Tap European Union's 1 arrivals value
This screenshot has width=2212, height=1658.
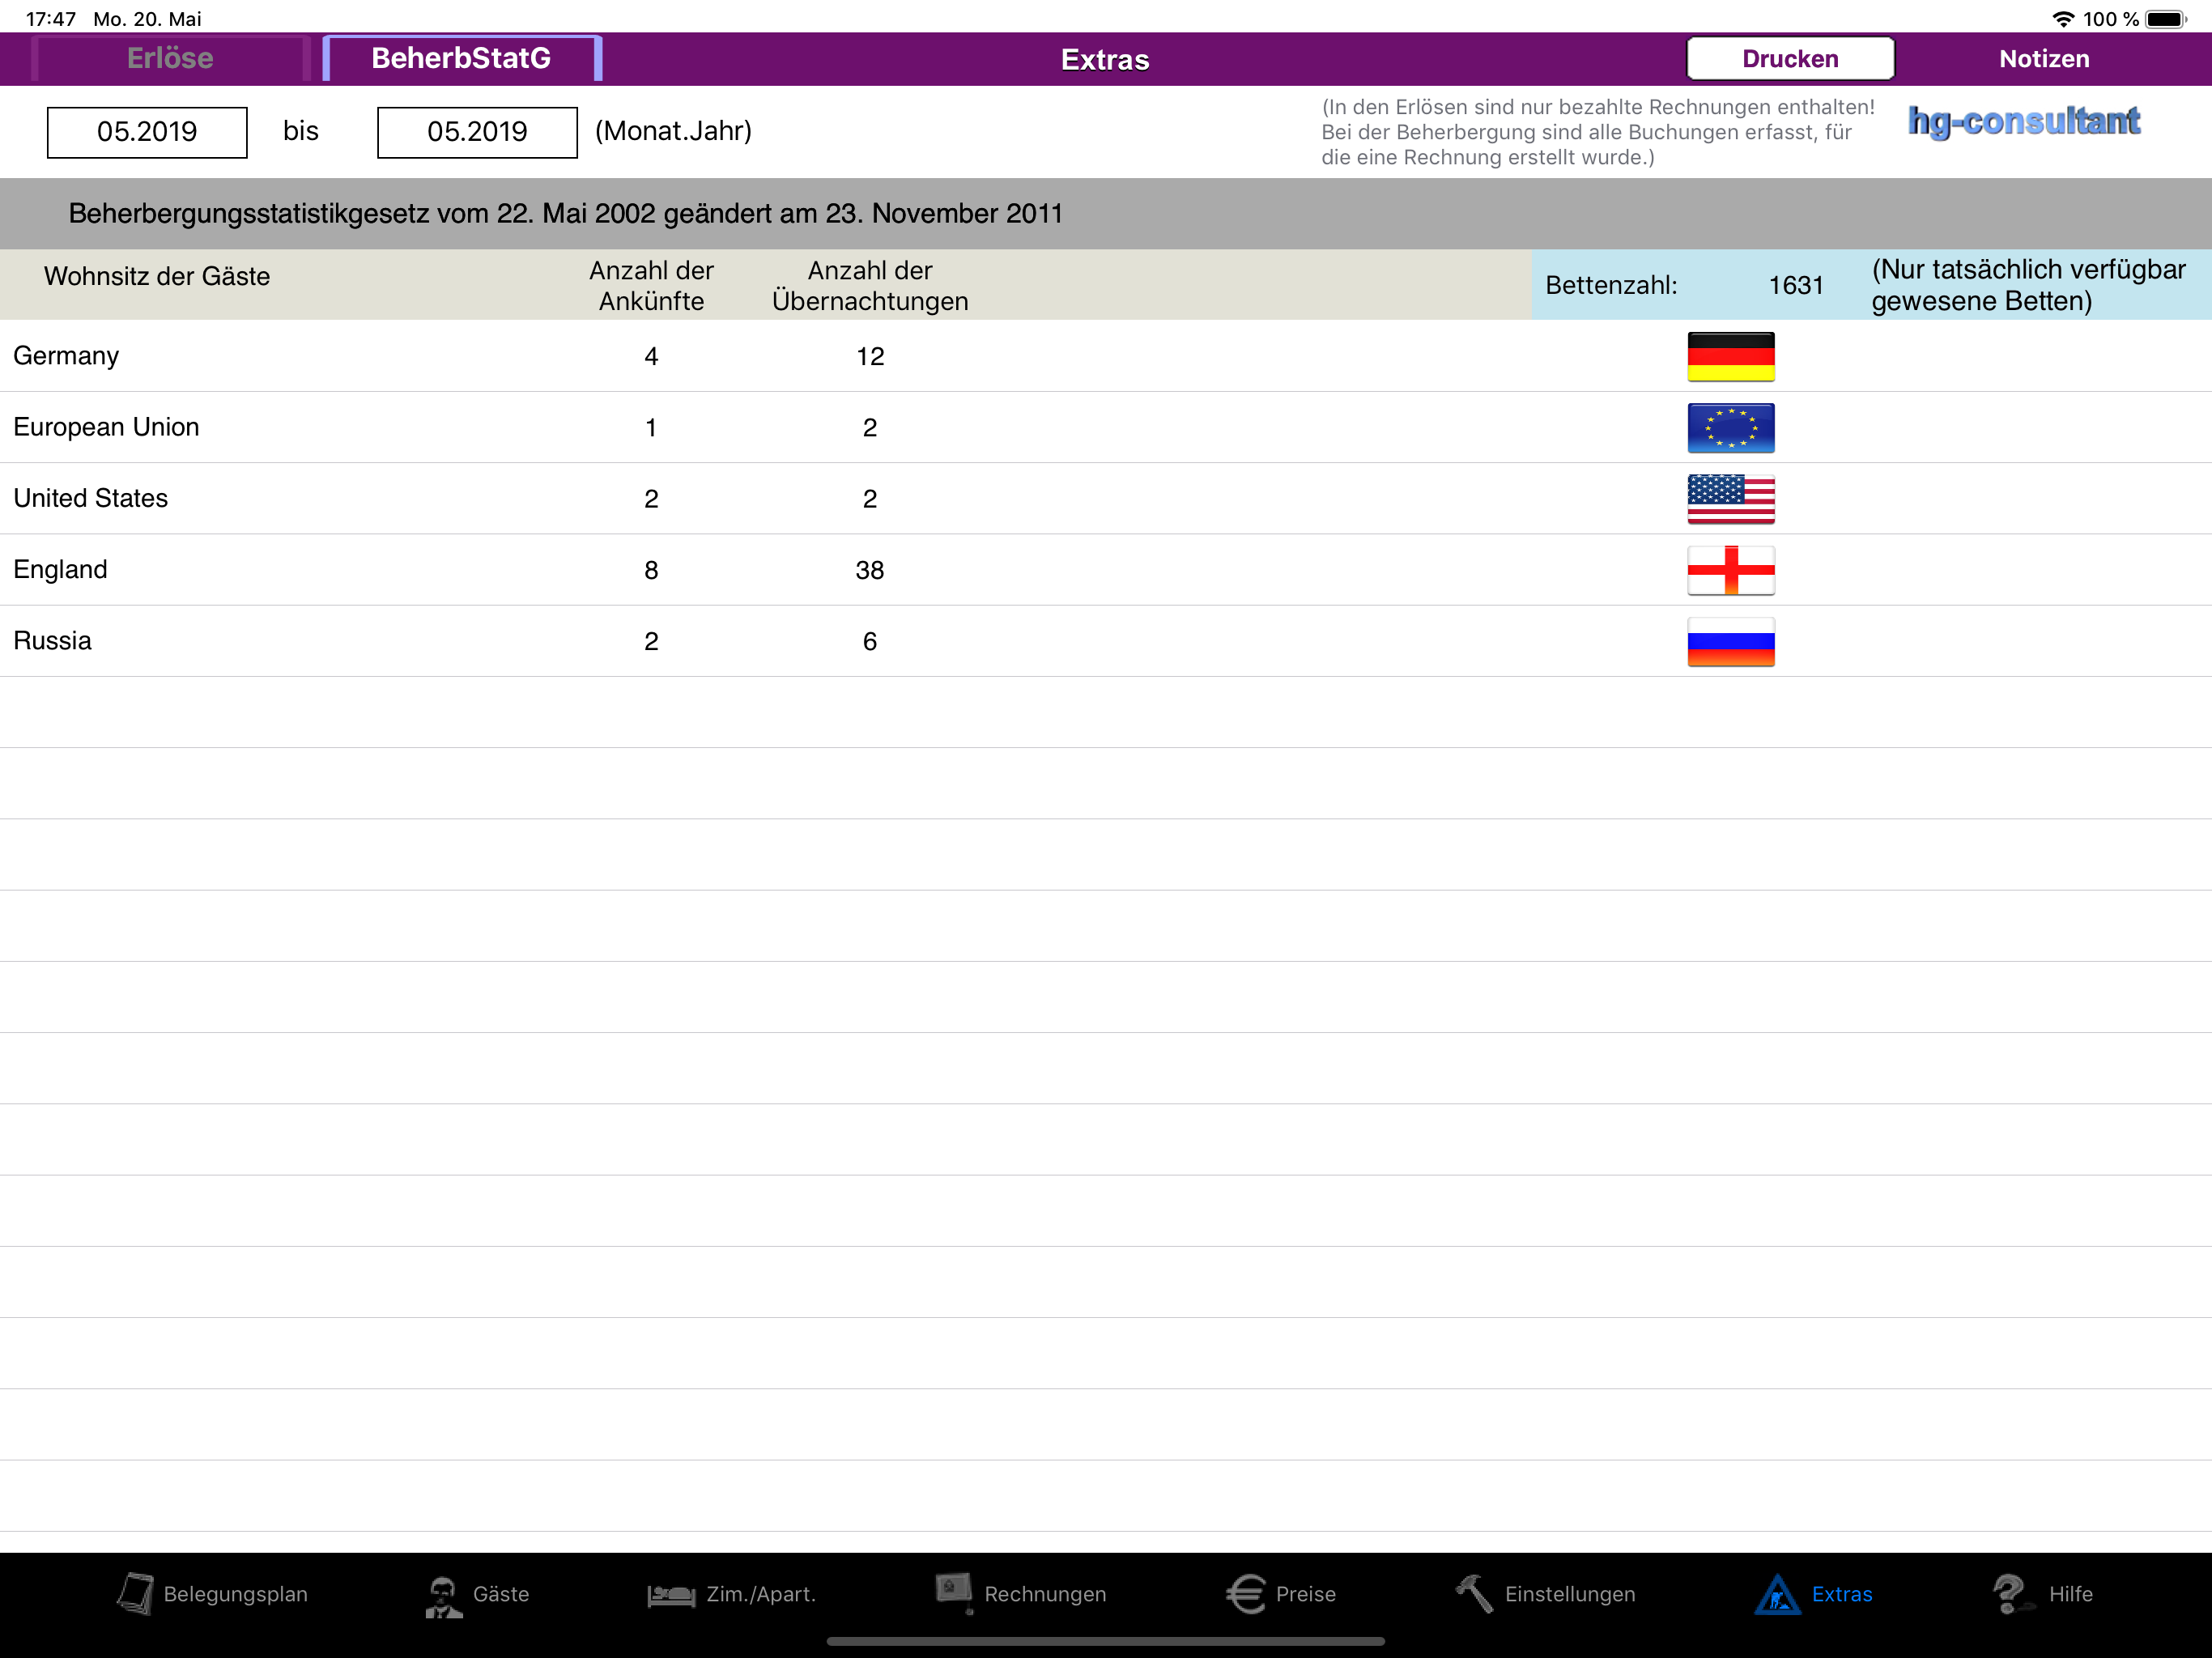(x=651, y=427)
